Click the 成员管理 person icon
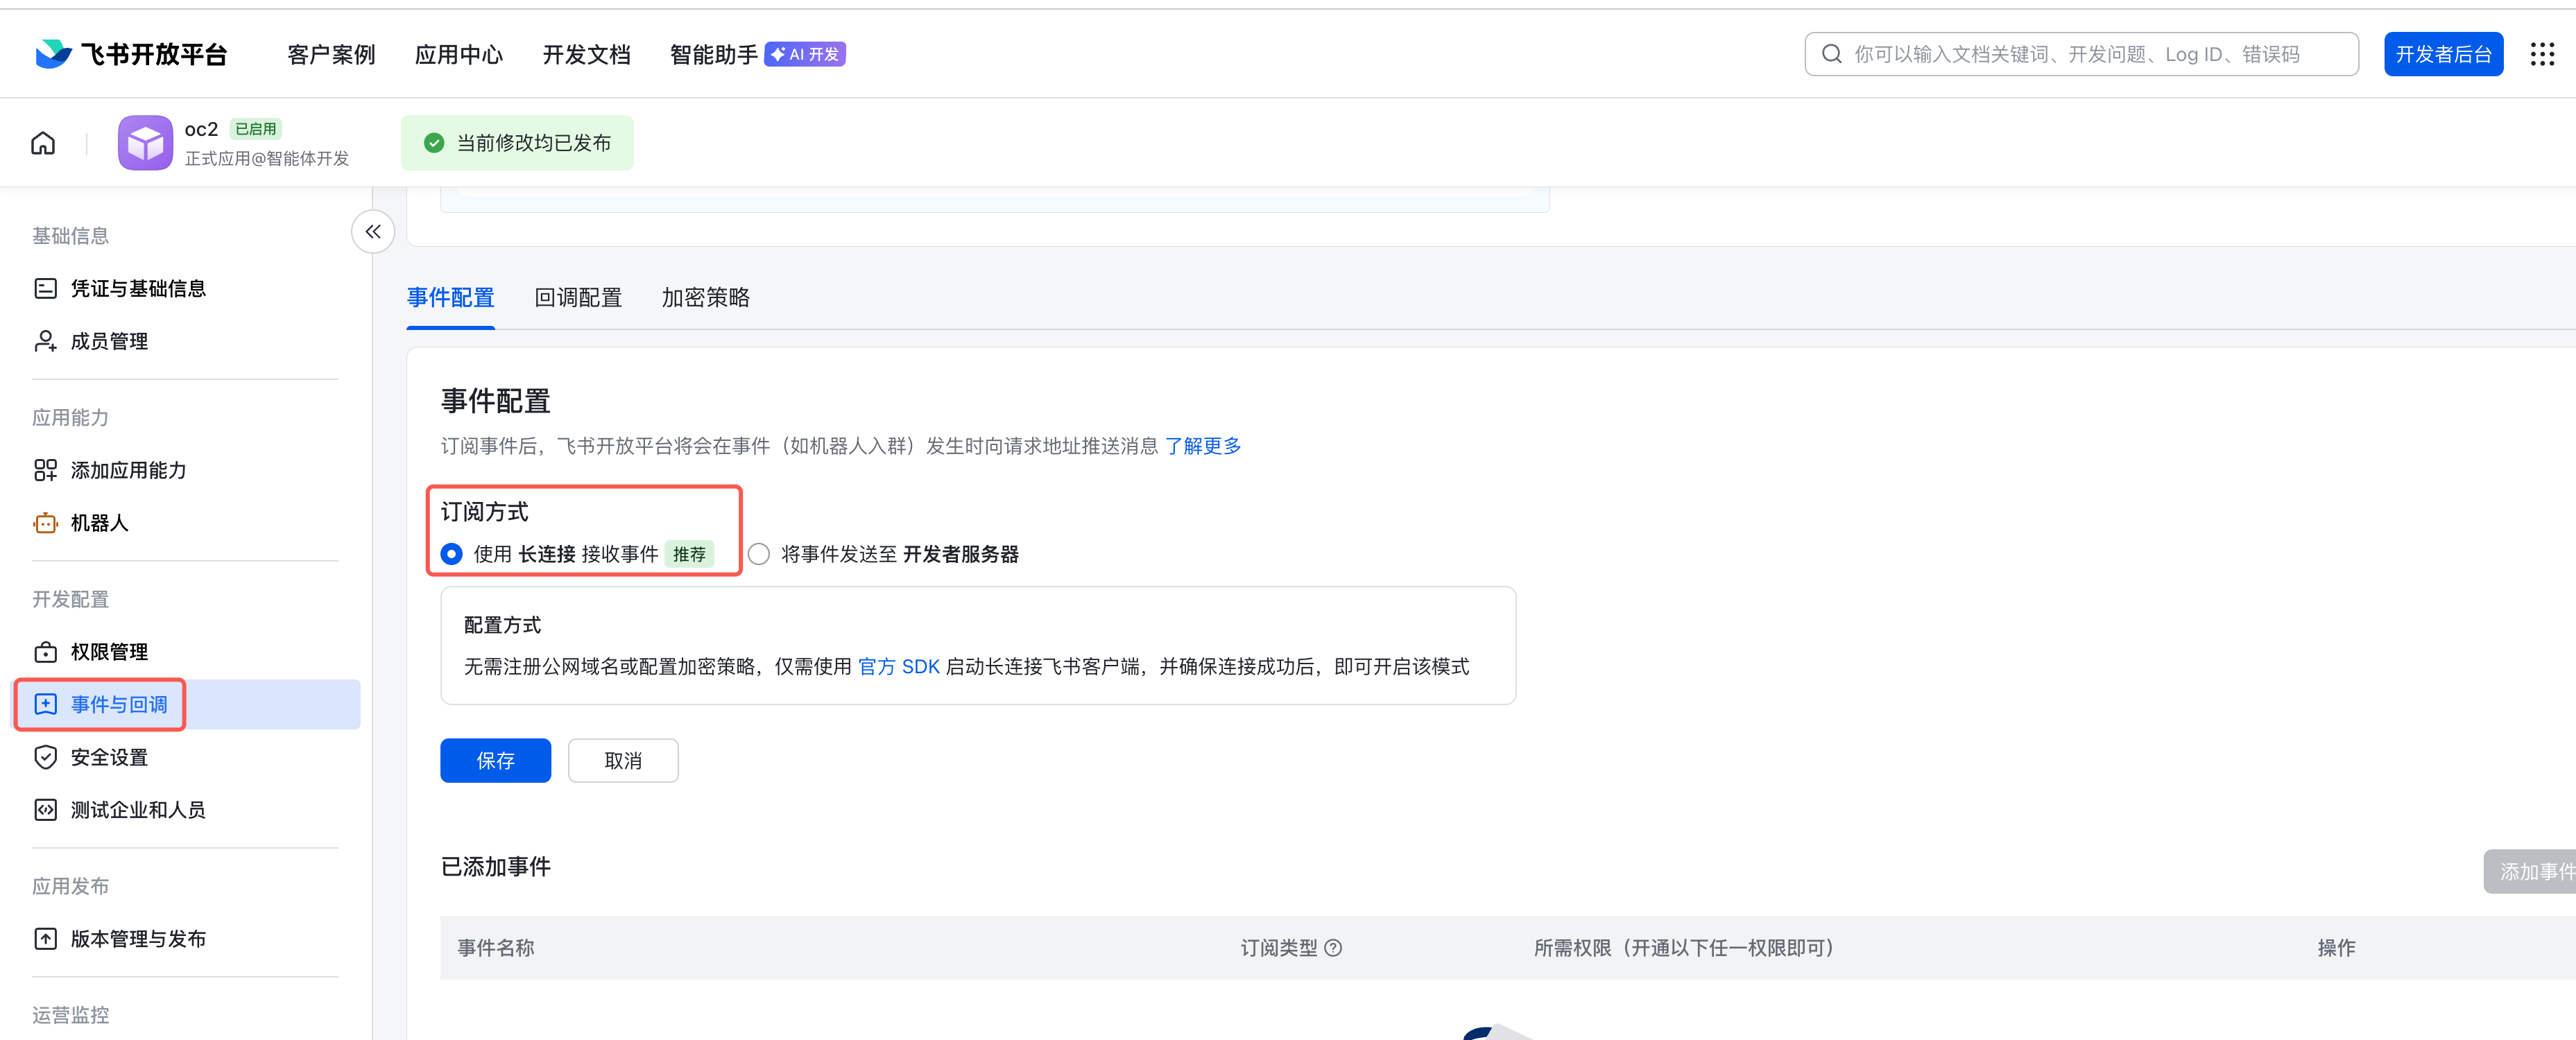The image size is (2576, 1040). point(46,342)
